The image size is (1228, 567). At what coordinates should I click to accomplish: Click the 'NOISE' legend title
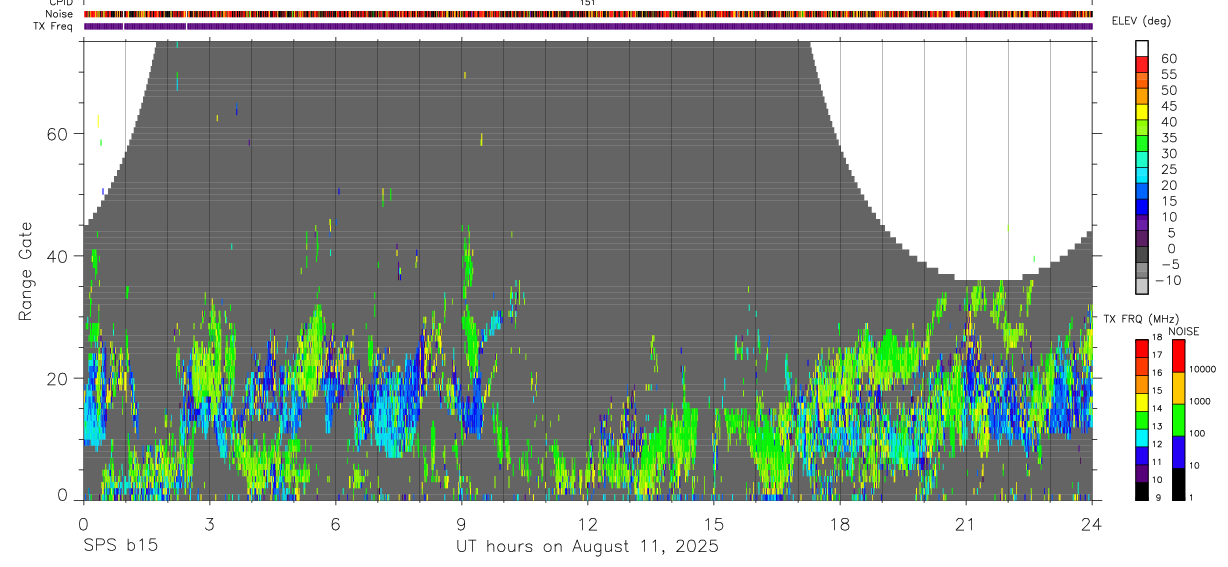click(x=1184, y=332)
